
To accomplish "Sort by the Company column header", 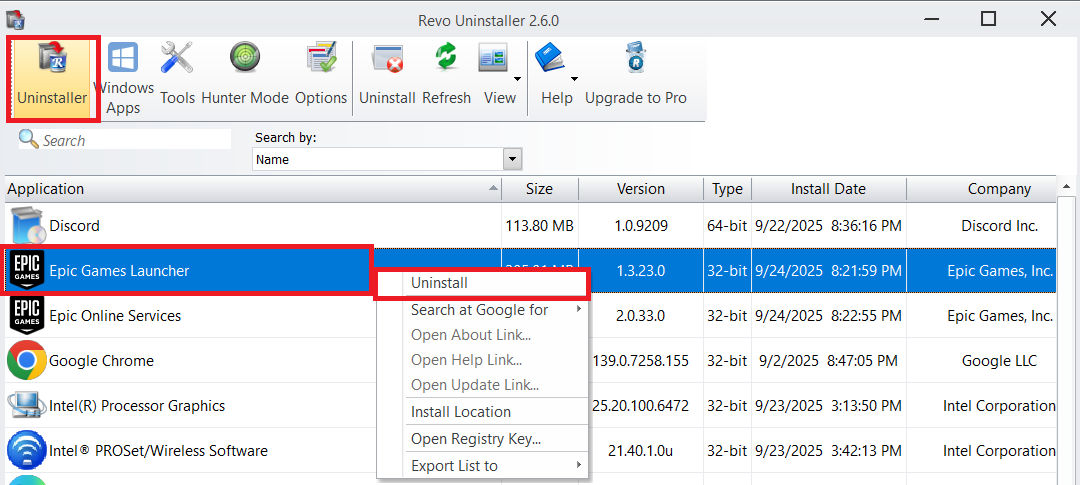I will (982, 189).
